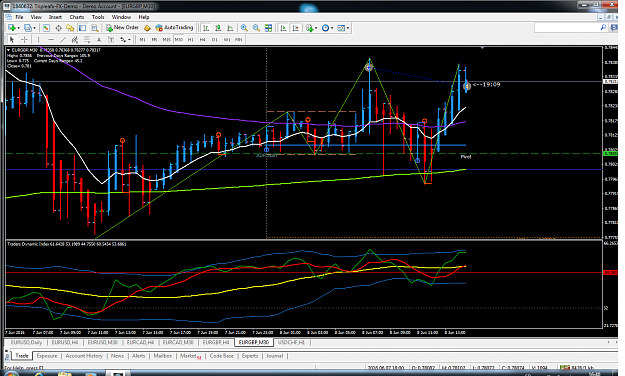Tile chart windows icon
The height and width of the screenshot is (376, 625).
tap(268, 28)
